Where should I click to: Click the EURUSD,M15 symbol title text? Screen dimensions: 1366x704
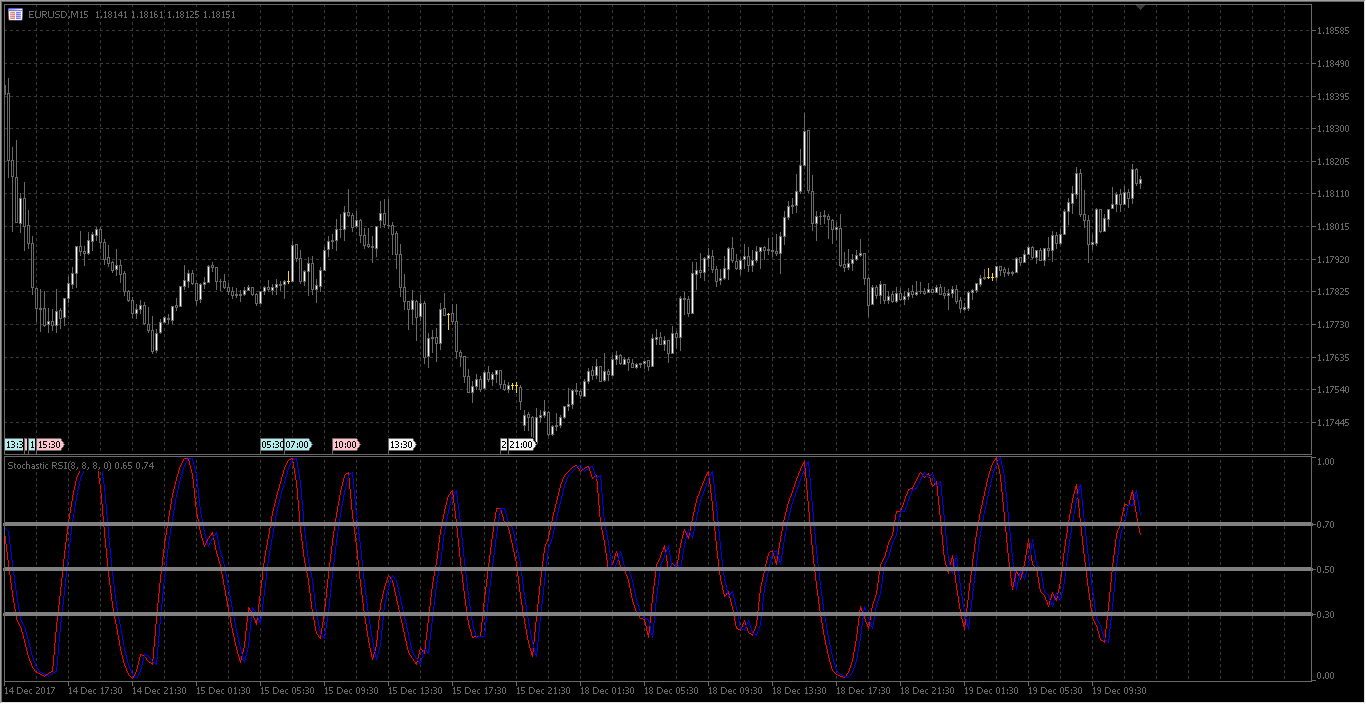tap(59, 14)
